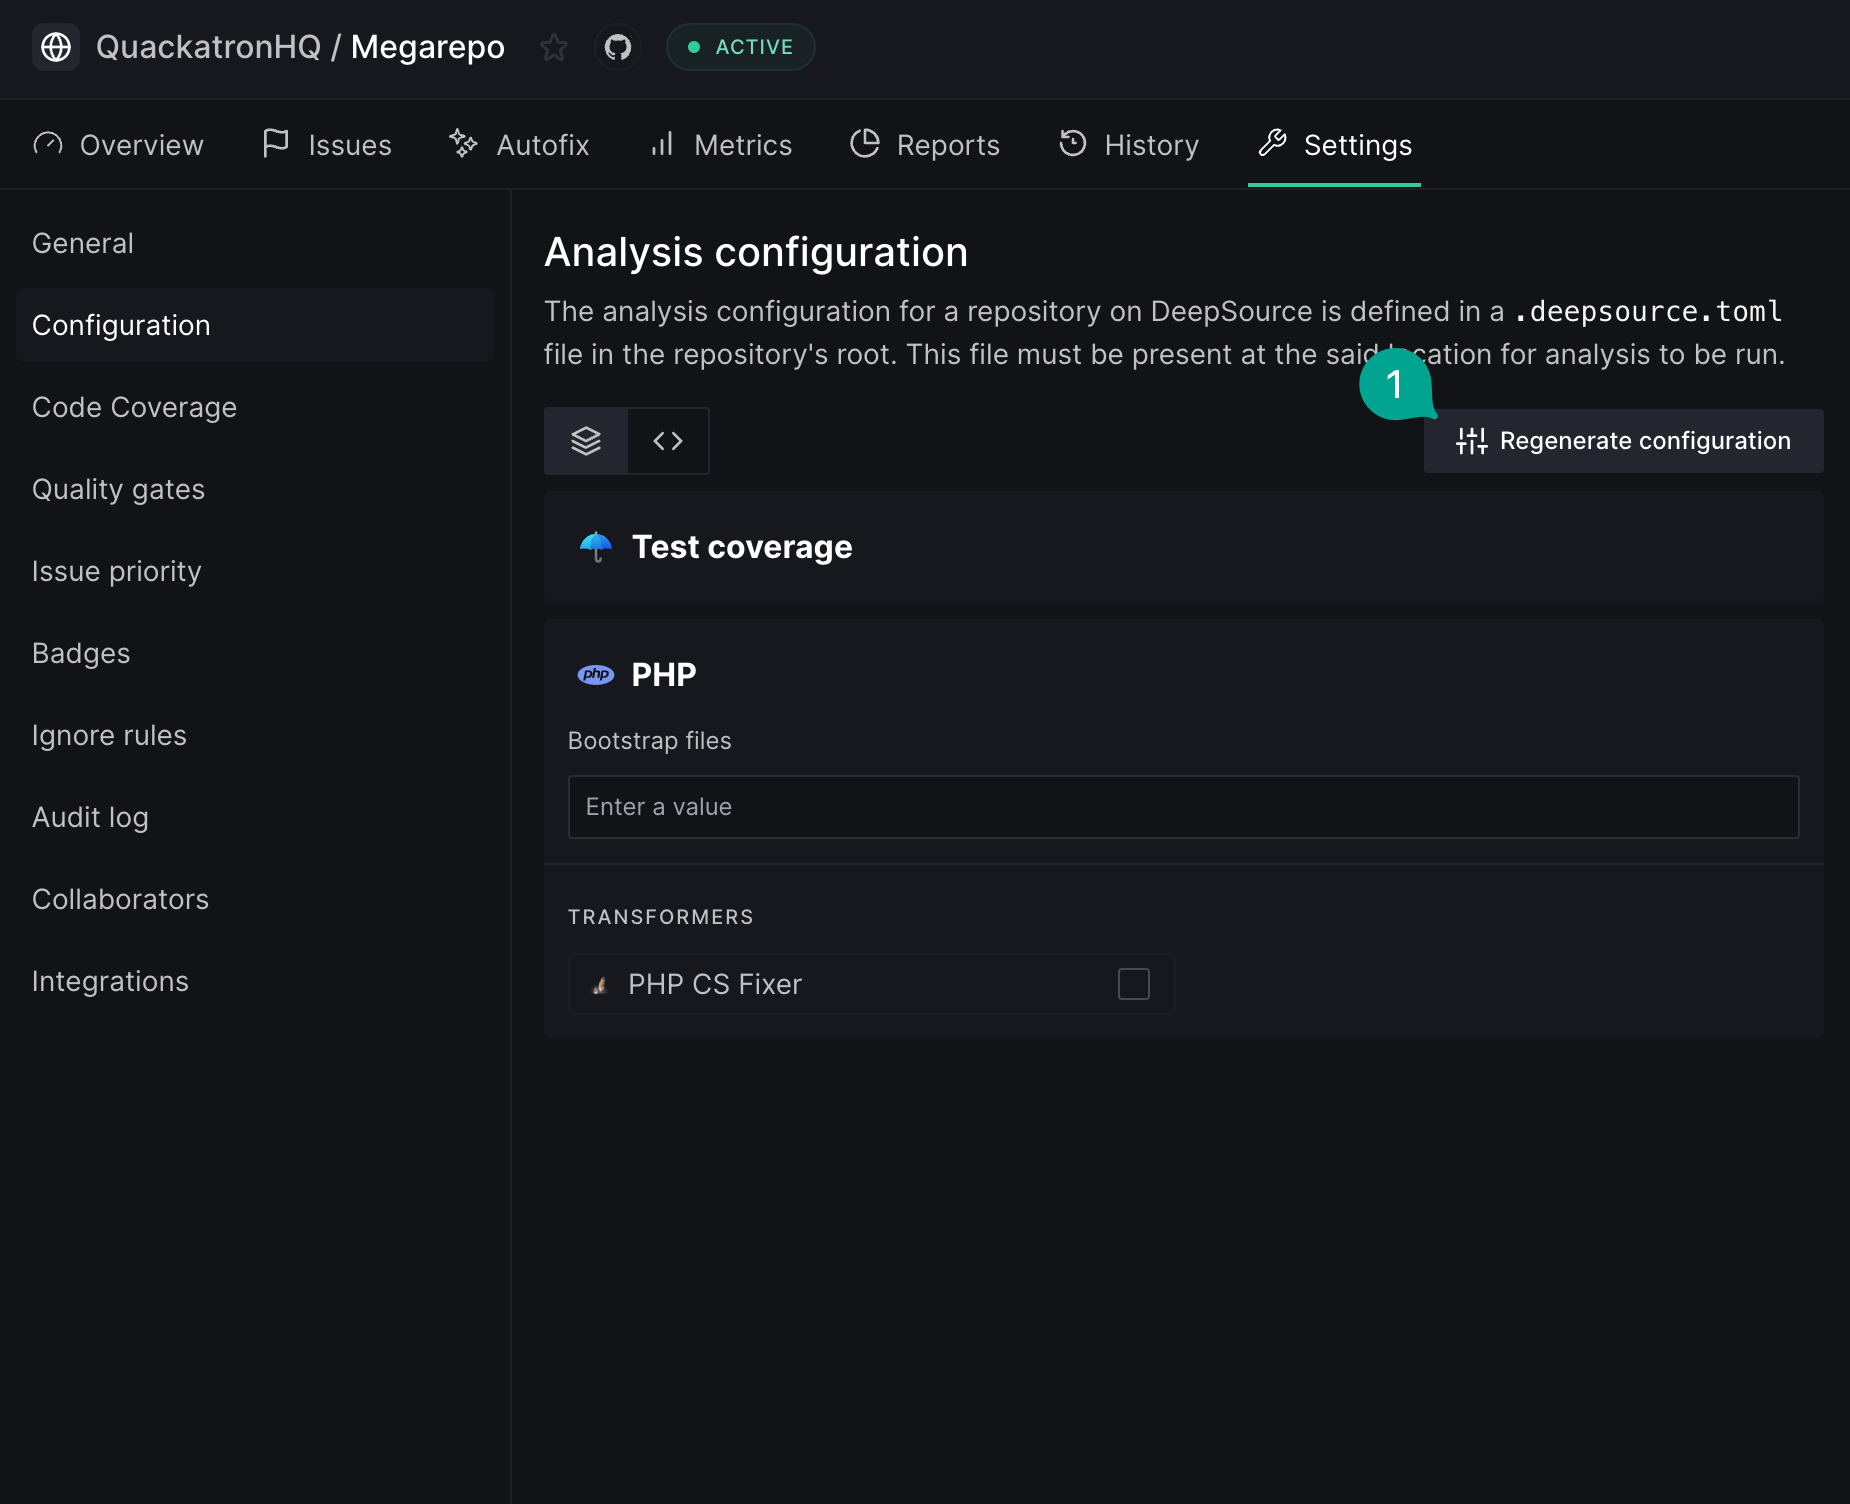Screen dimensions: 1850x1504
Task: Open Code Coverage settings
Action: pos(135,407)
